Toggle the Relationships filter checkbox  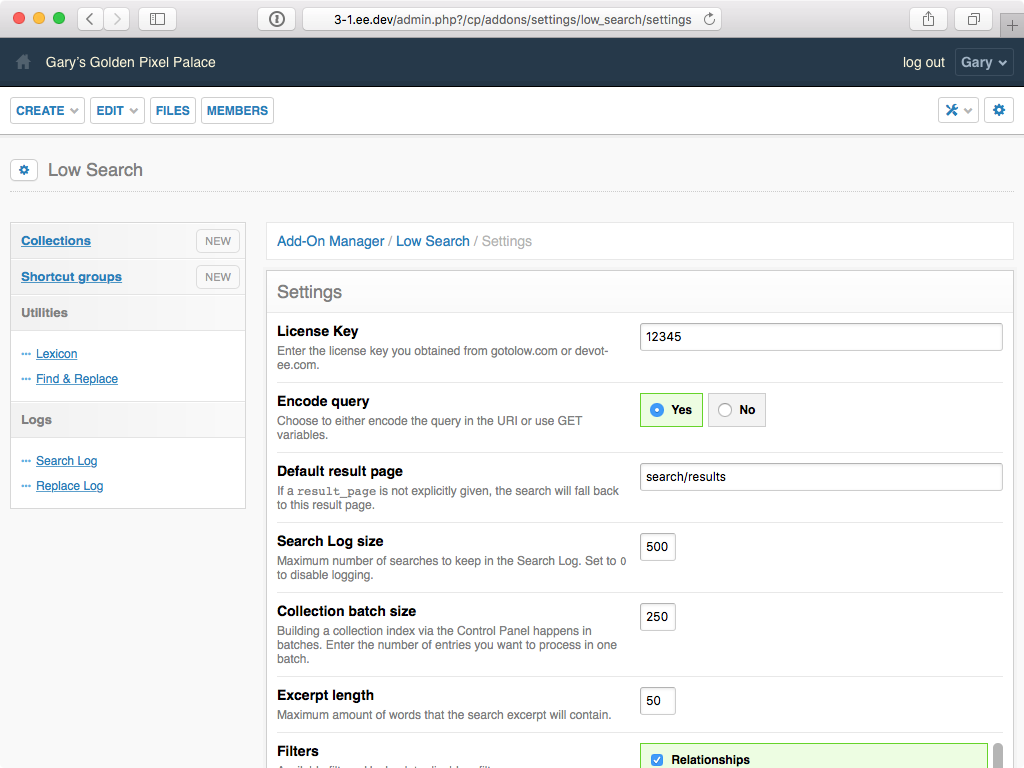[x=657, y=760]
